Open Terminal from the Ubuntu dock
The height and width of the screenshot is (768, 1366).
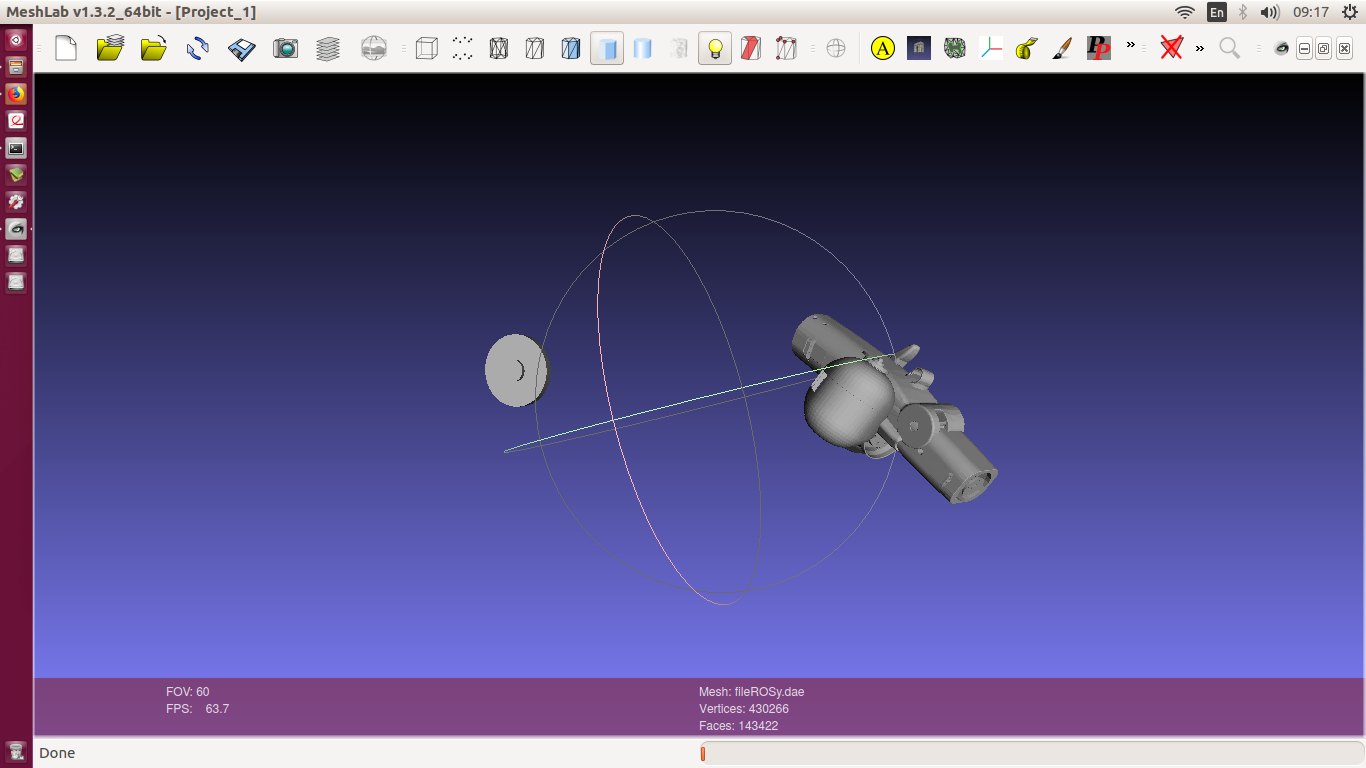(16, 148)
